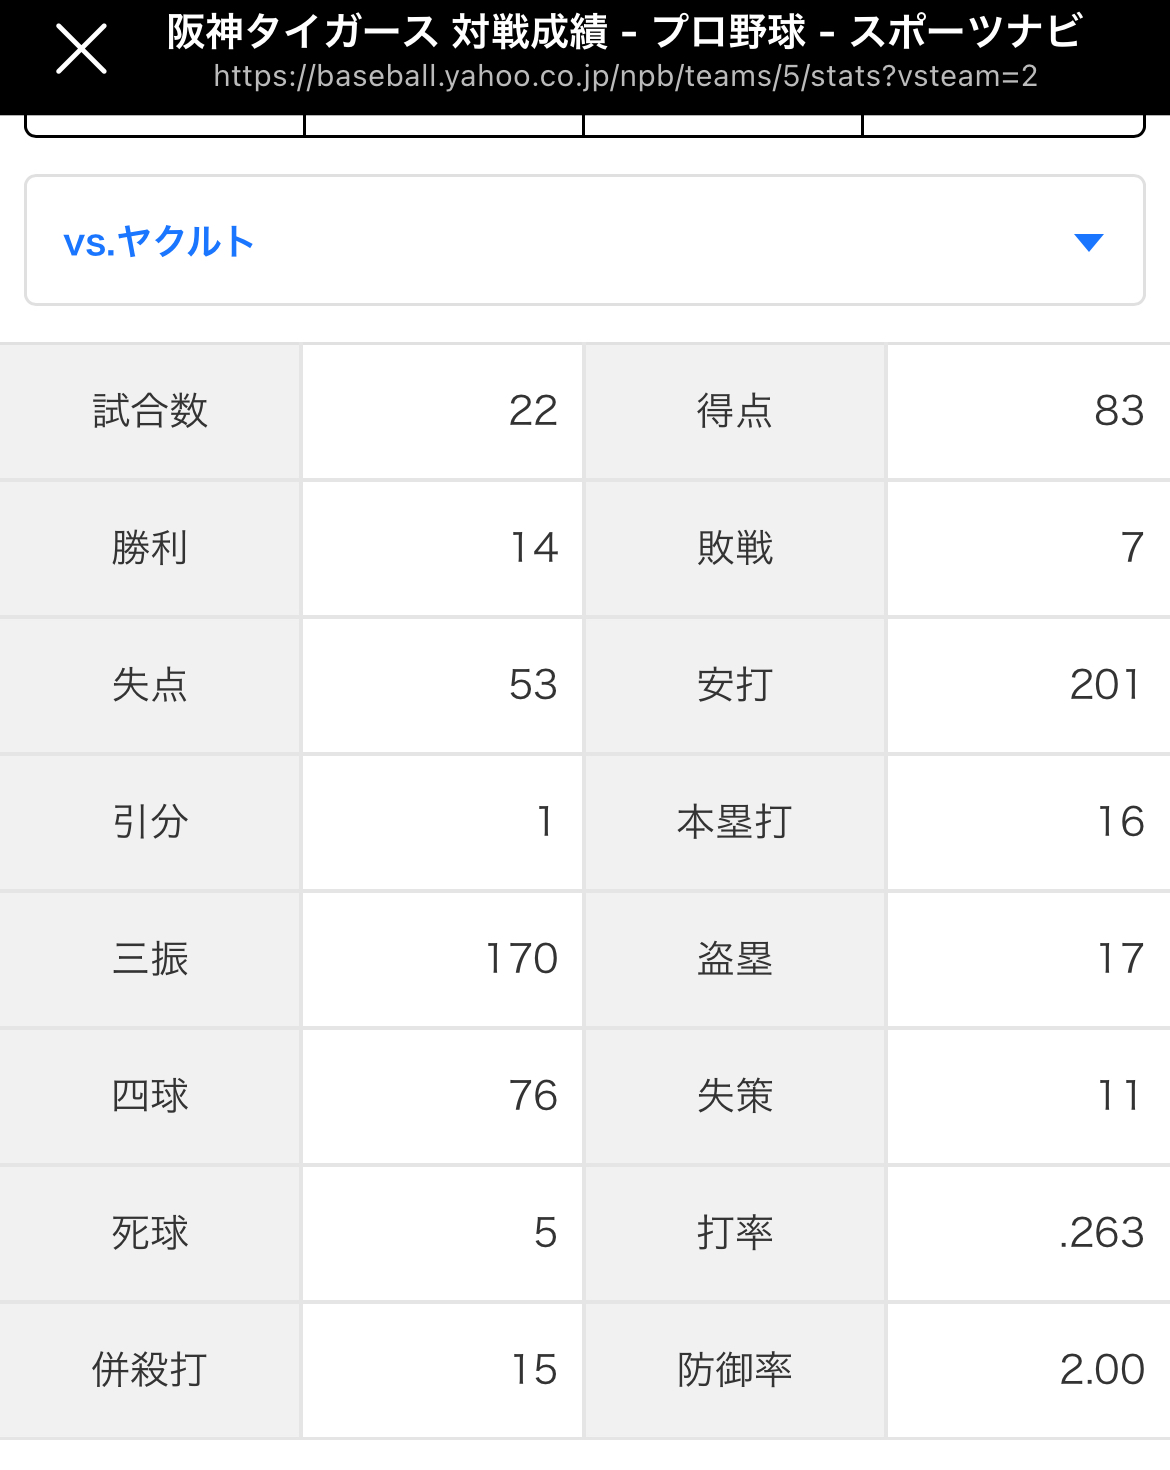Close the in-app browser with the X
The image size is (1170, 1470).
point(81,50)
